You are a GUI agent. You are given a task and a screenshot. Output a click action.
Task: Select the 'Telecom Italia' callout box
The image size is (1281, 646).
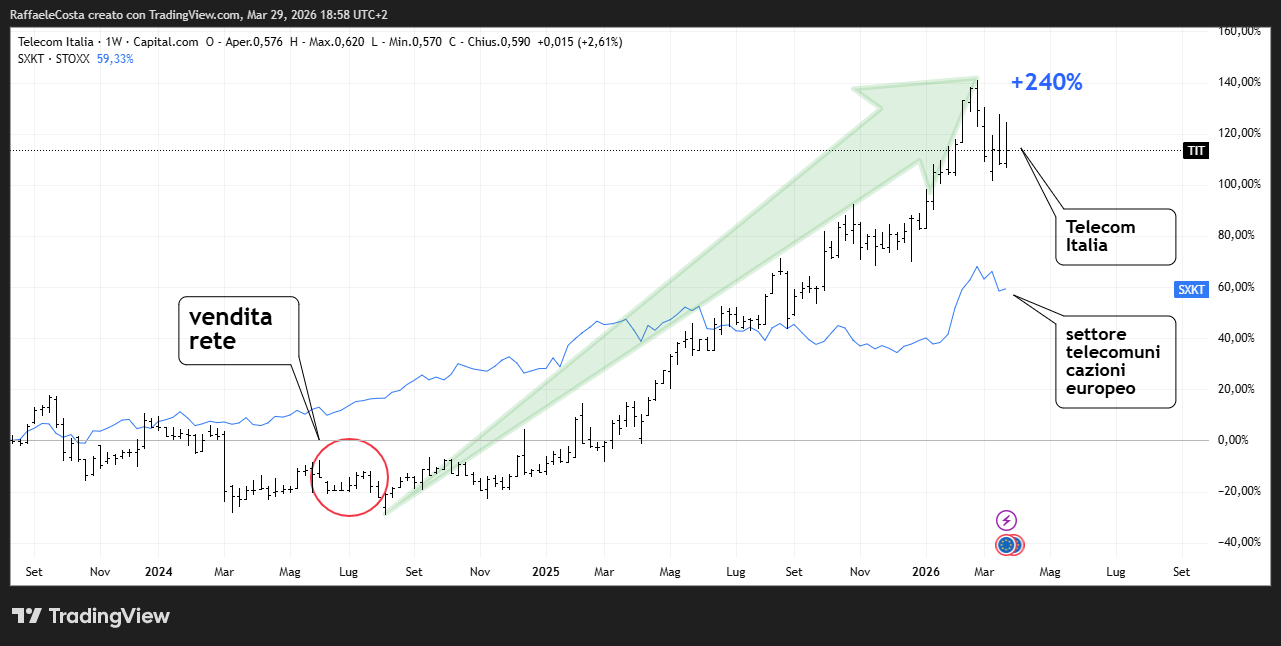point(1114,237)
